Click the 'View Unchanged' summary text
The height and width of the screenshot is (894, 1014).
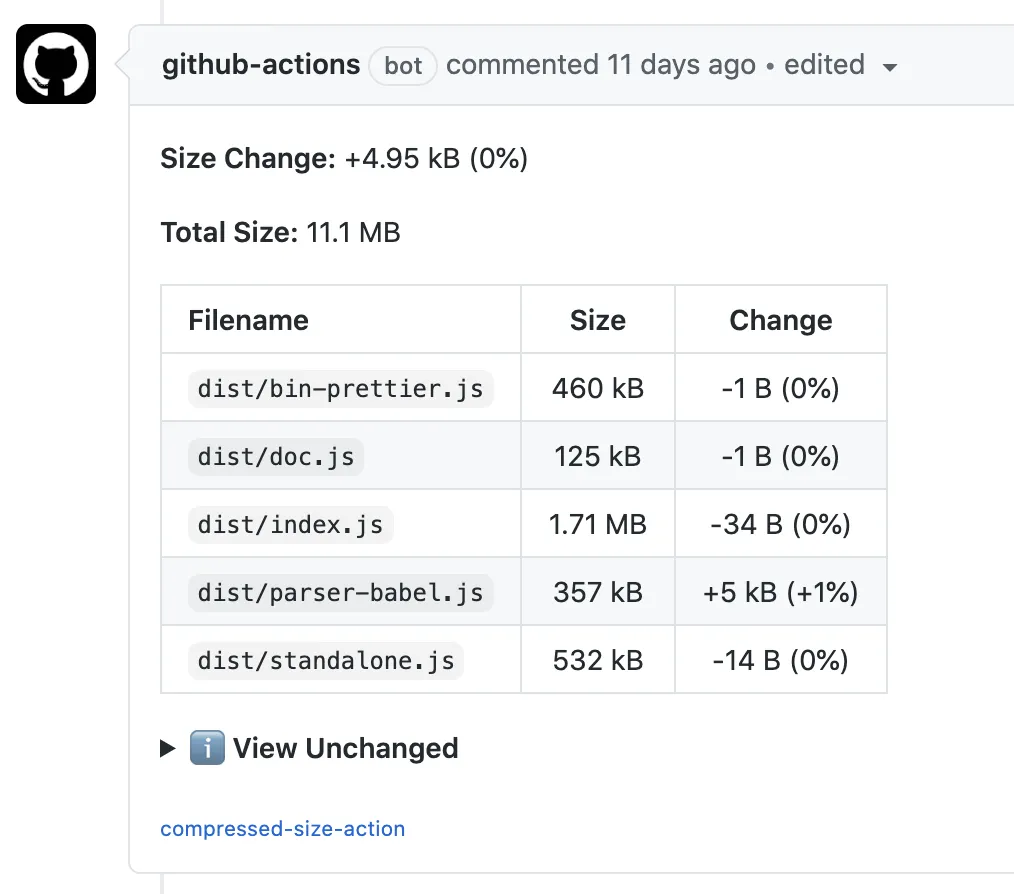345,748
